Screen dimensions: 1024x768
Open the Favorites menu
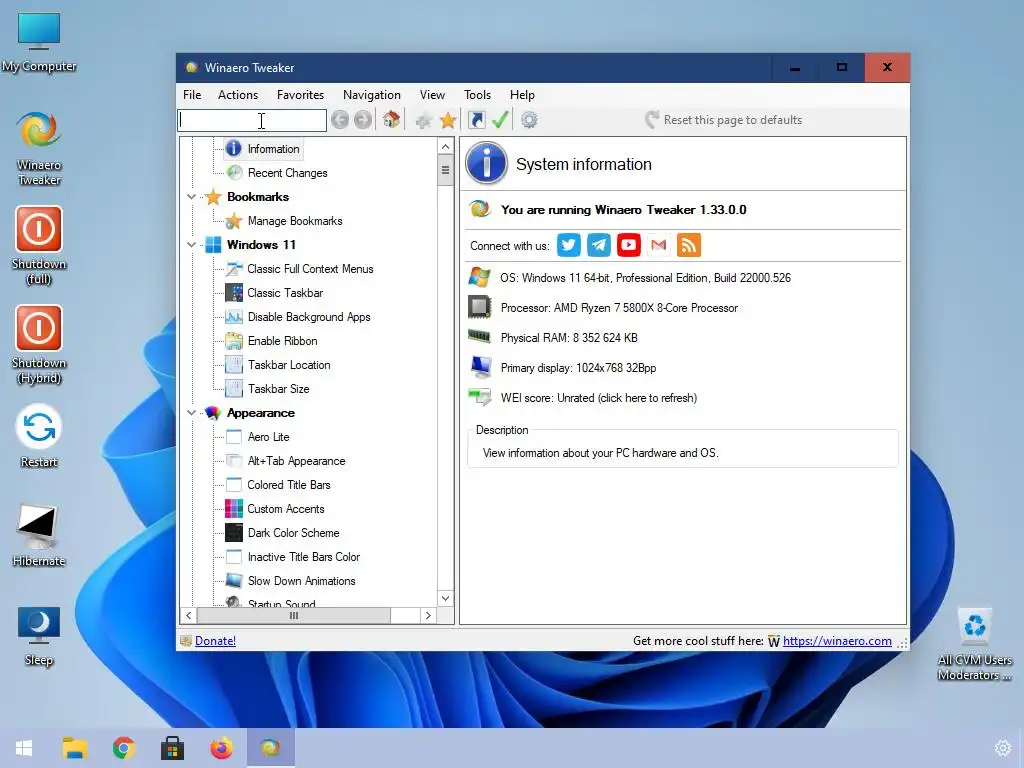point(300,95)
